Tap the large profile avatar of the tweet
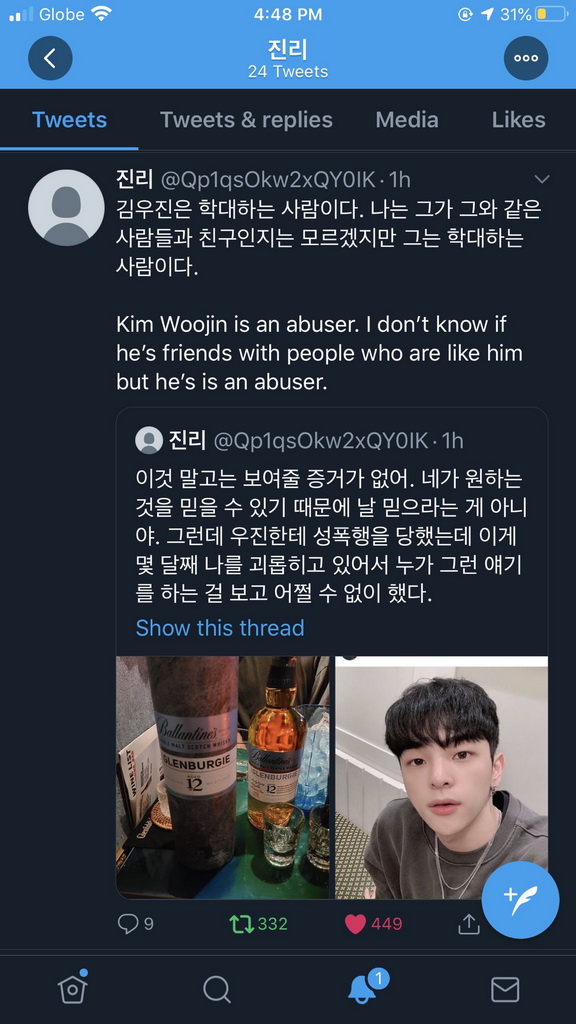 pos(66,208)
